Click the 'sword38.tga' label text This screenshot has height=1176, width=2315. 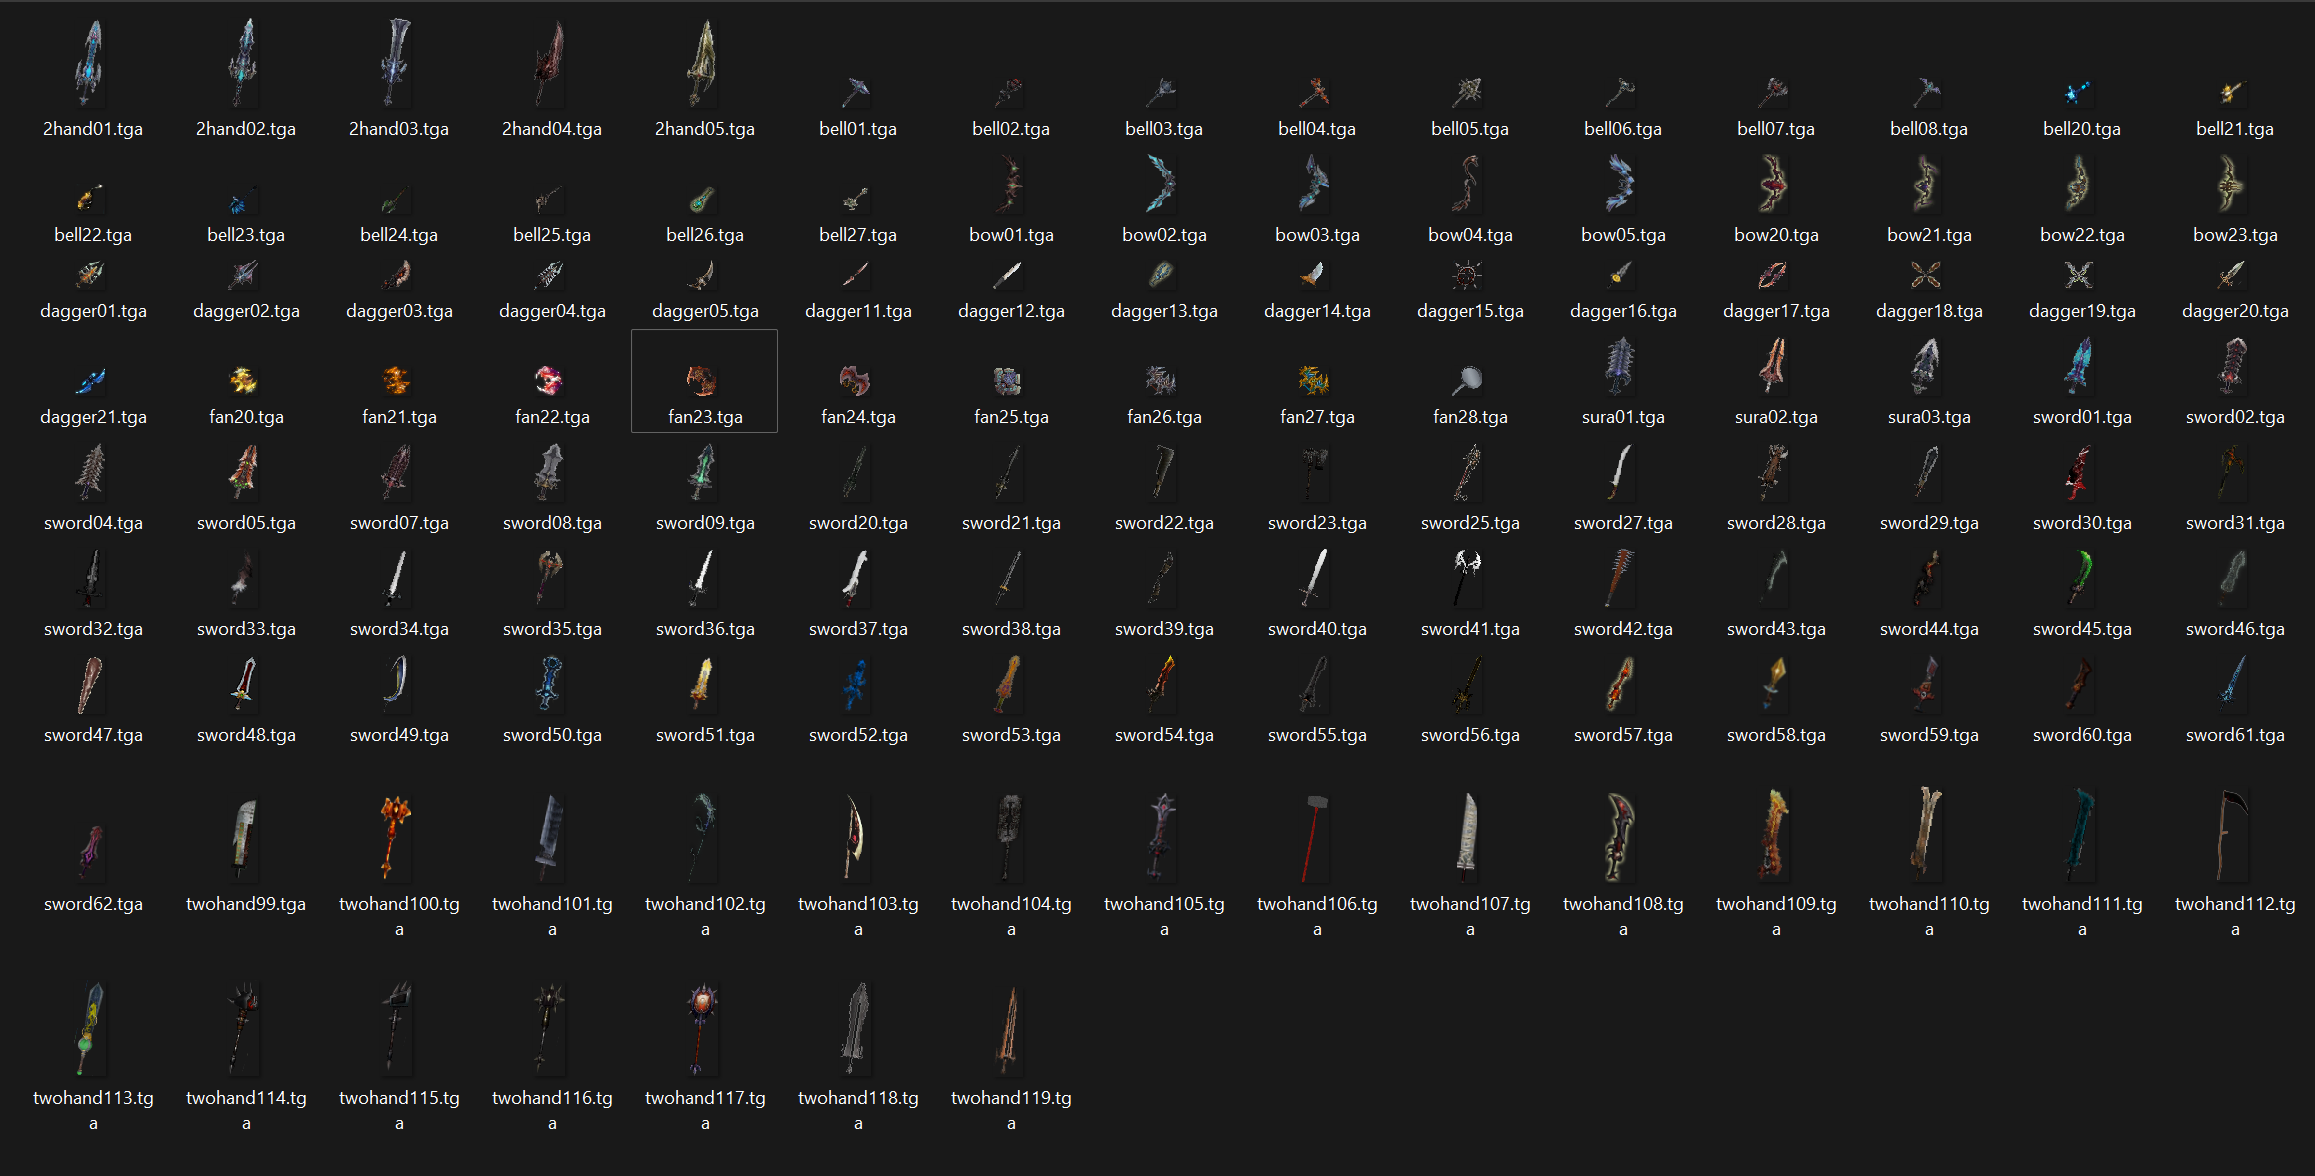[x=1011, y=629]
